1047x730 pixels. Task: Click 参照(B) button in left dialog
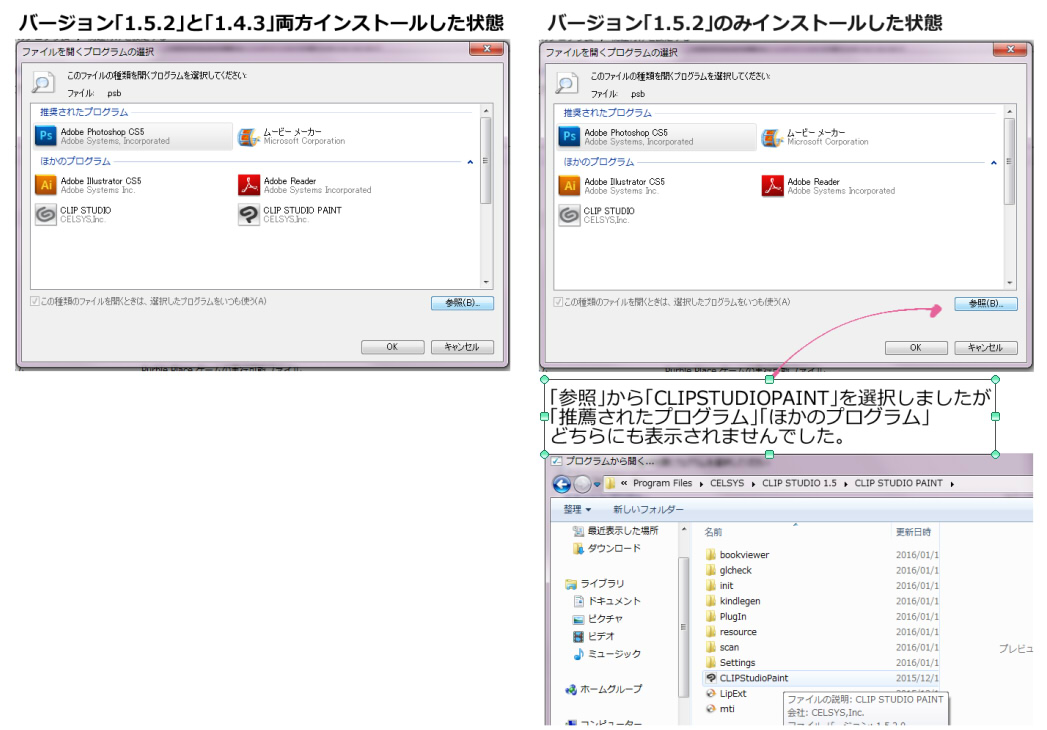click(x=462, y=303)
